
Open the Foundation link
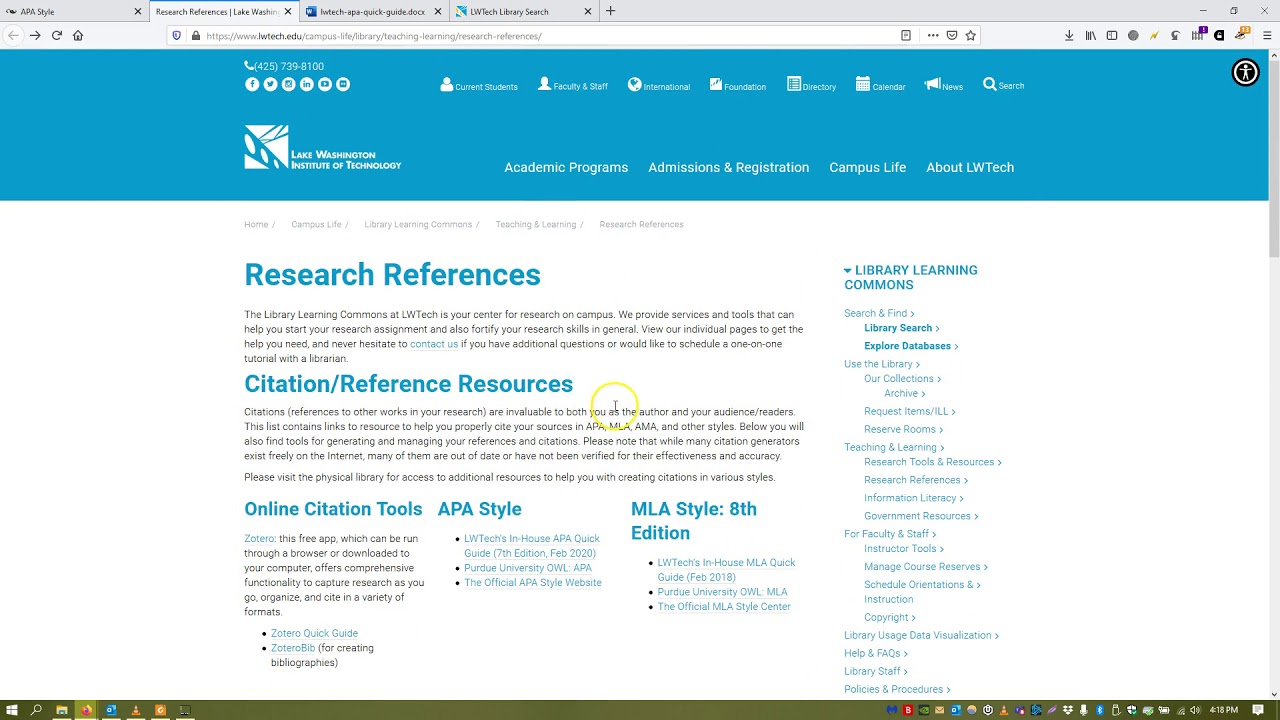click(x=738, y=86)
